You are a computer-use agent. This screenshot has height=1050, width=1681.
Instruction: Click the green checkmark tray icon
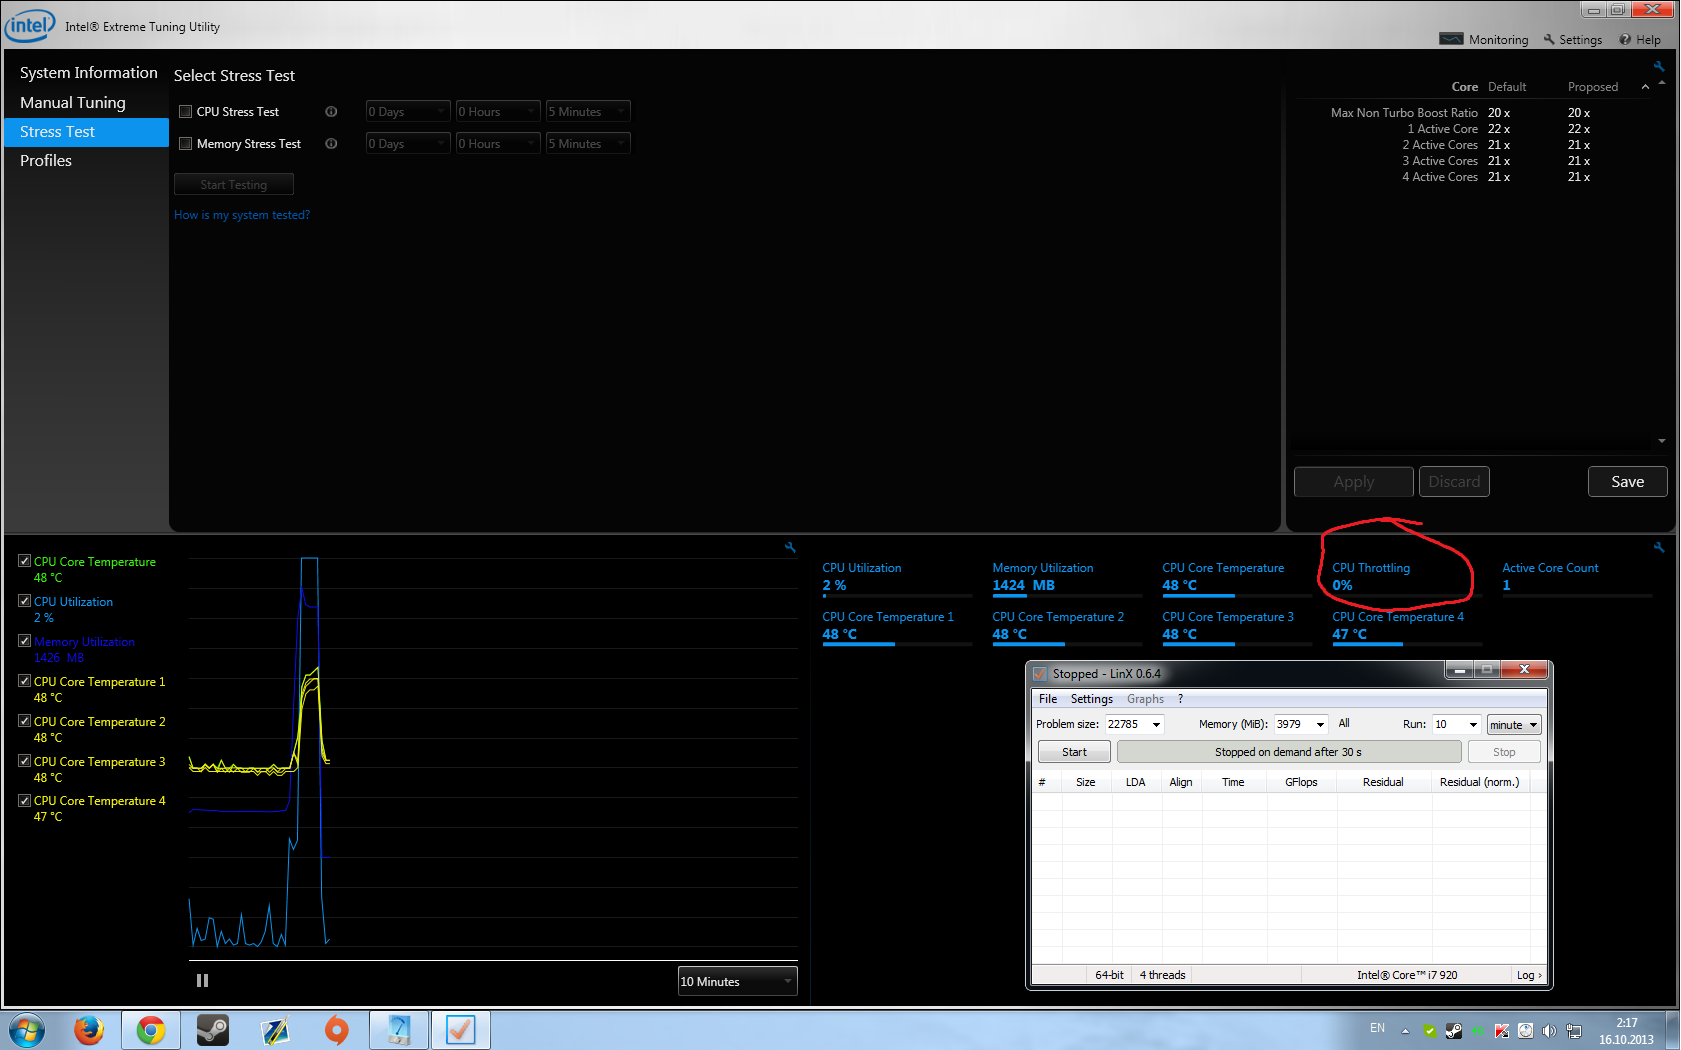point(1430,1031)
